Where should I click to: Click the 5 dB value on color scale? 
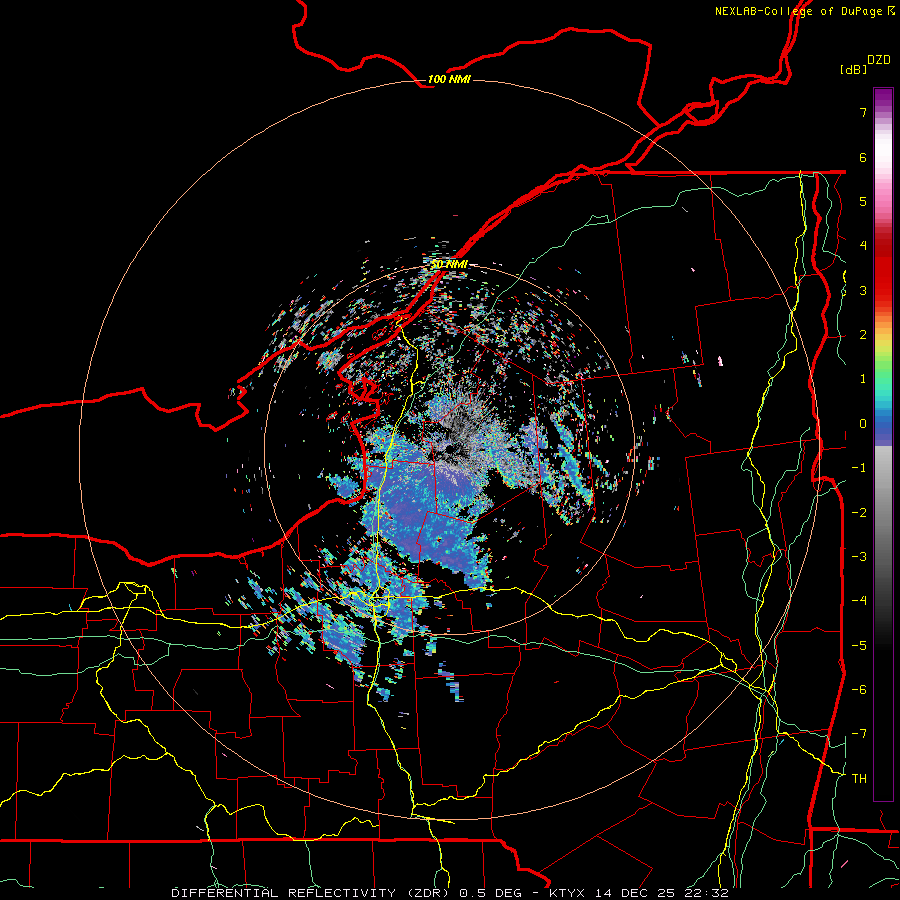[863, 201]
